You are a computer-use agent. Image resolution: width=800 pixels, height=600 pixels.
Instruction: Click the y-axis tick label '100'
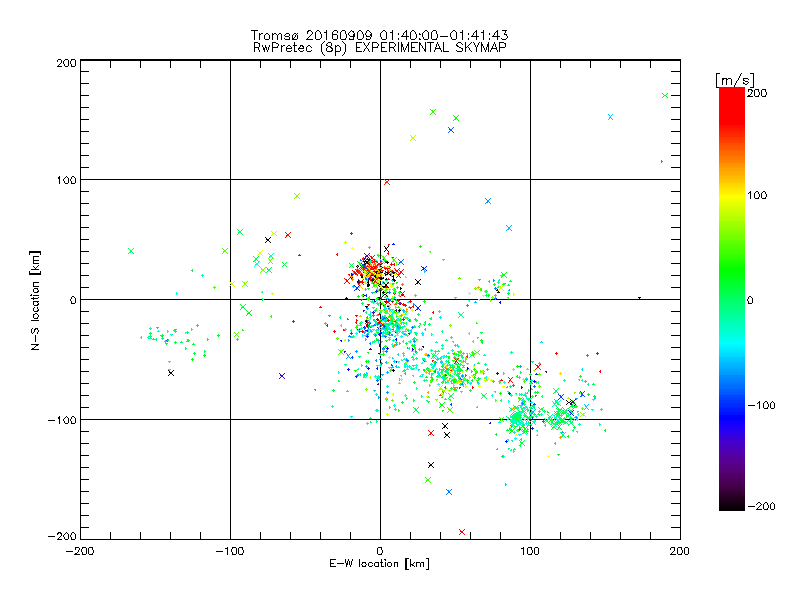(x=66, y=180)
